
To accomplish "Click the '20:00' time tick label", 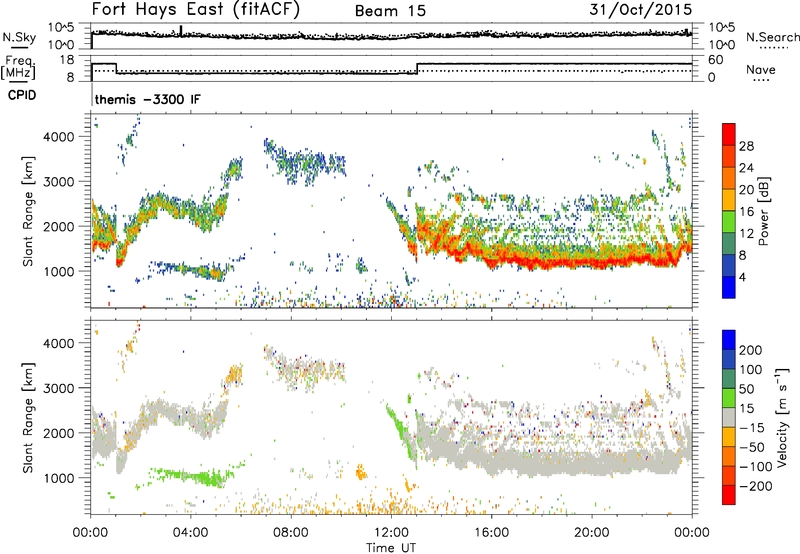I will (x=591, y=533).
